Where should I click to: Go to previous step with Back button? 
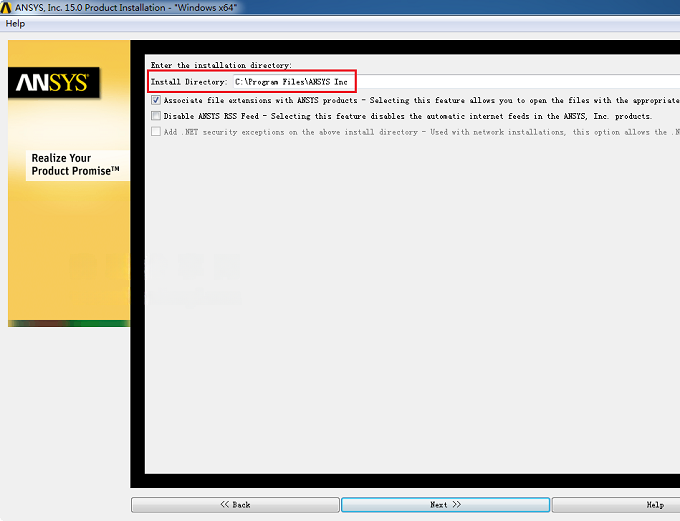coord(235,505)
